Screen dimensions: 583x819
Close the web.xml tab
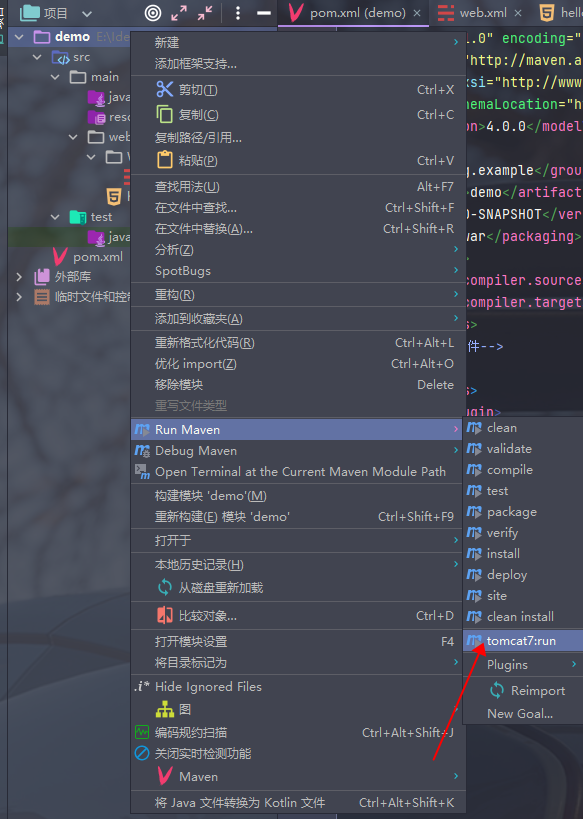[x=518, y=13]
